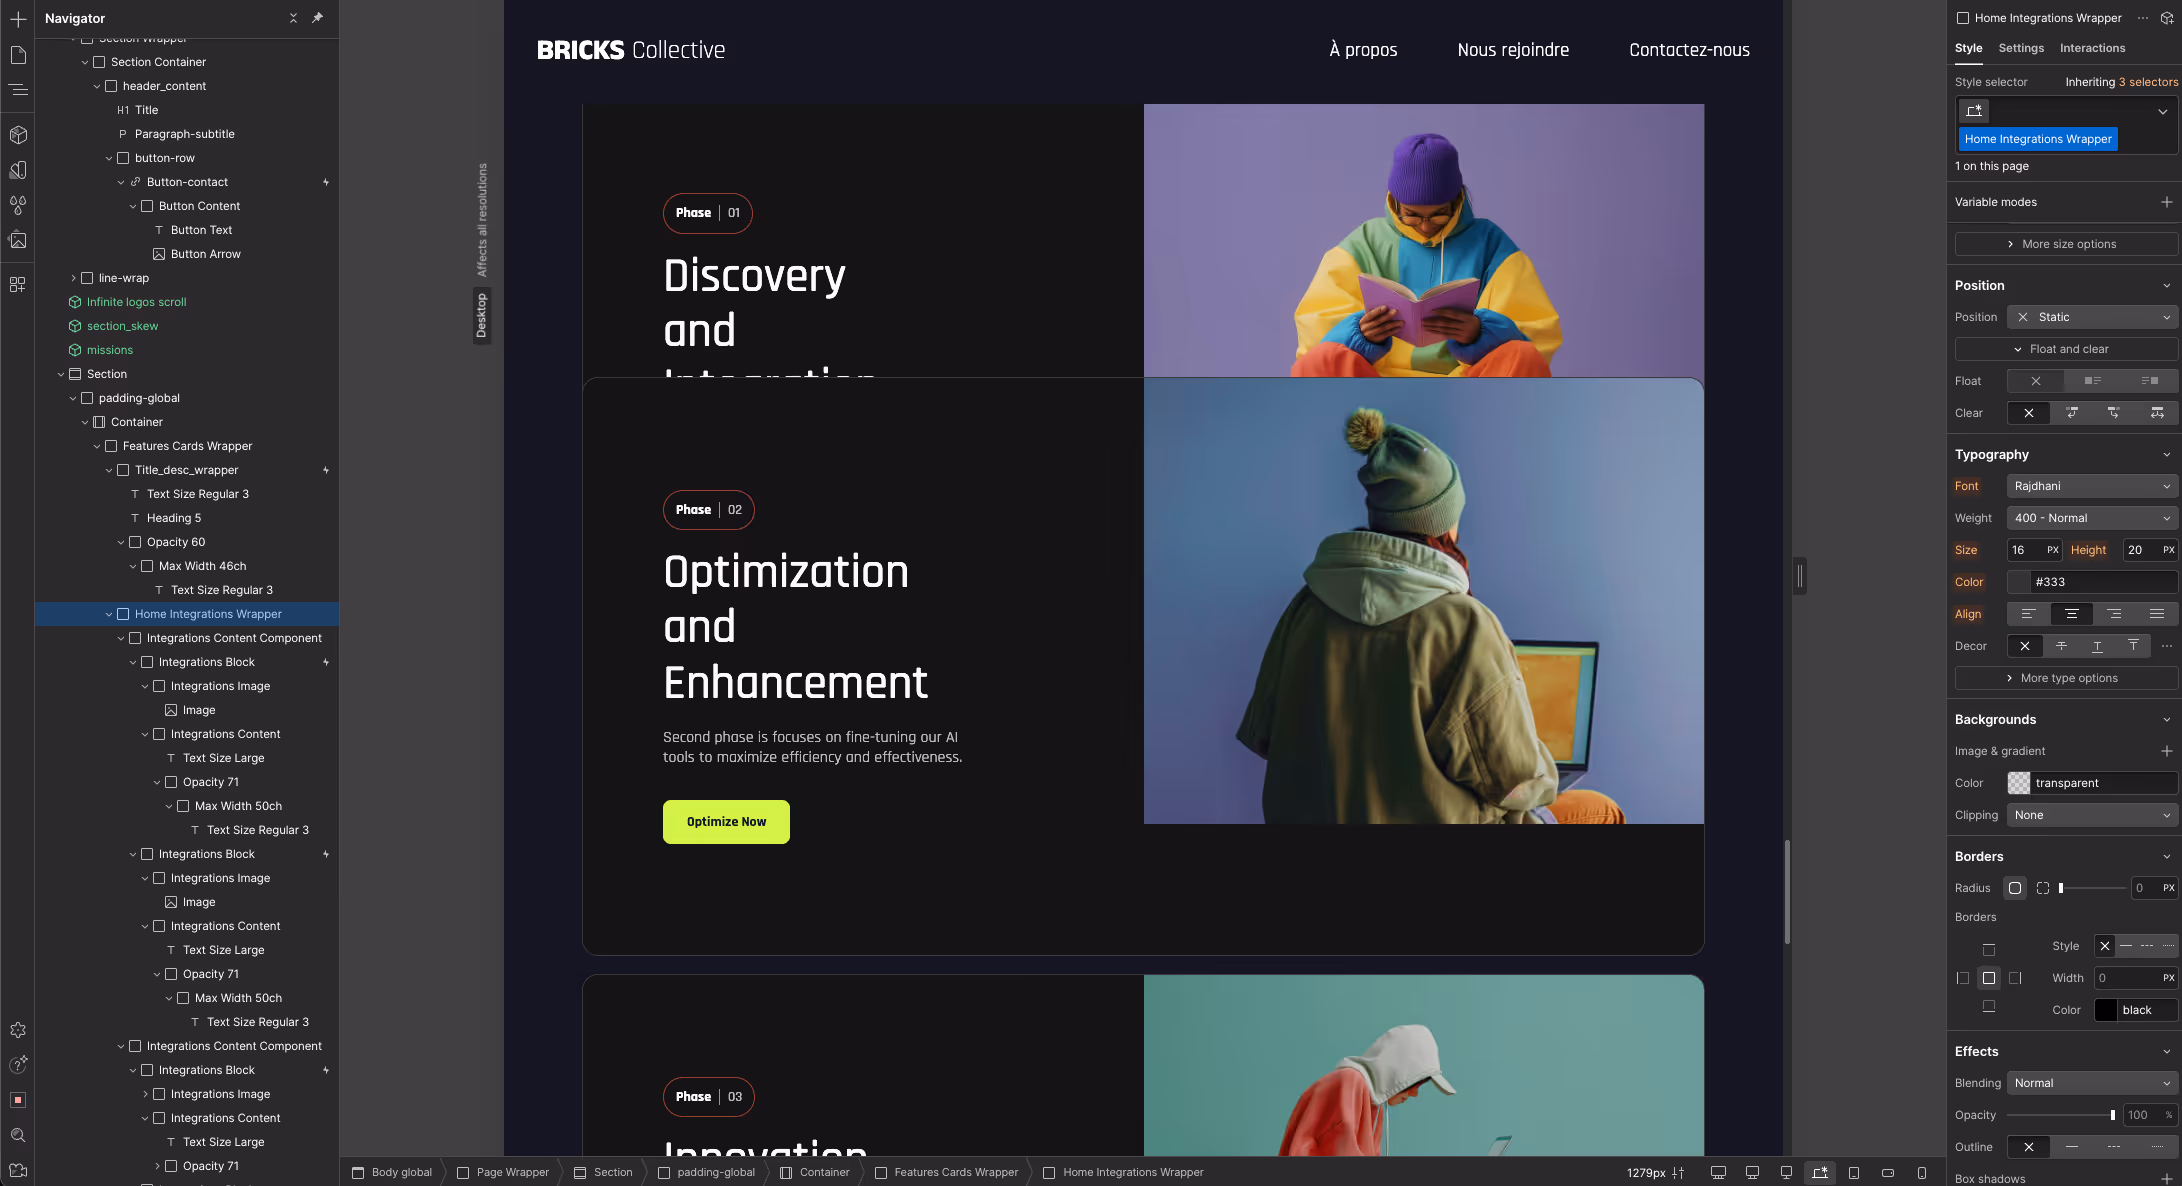Pin the Navigator panel
The width and height of the screenshot is (2182, 1186).
[x=317, y=18]
